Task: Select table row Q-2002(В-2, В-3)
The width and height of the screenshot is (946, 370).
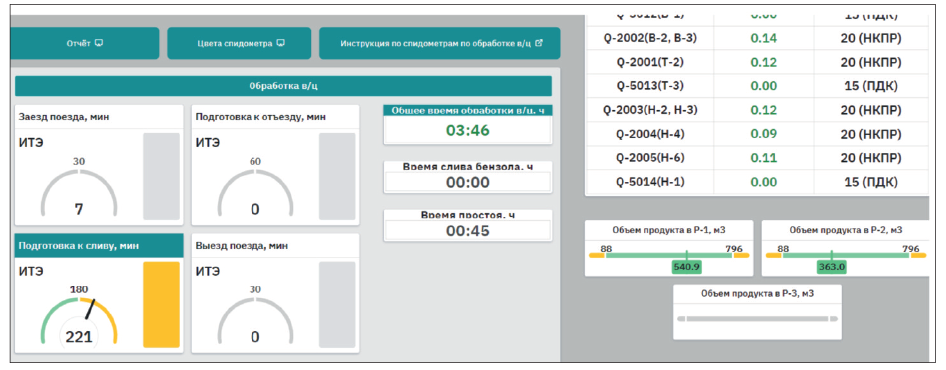Action: [757, 38]
